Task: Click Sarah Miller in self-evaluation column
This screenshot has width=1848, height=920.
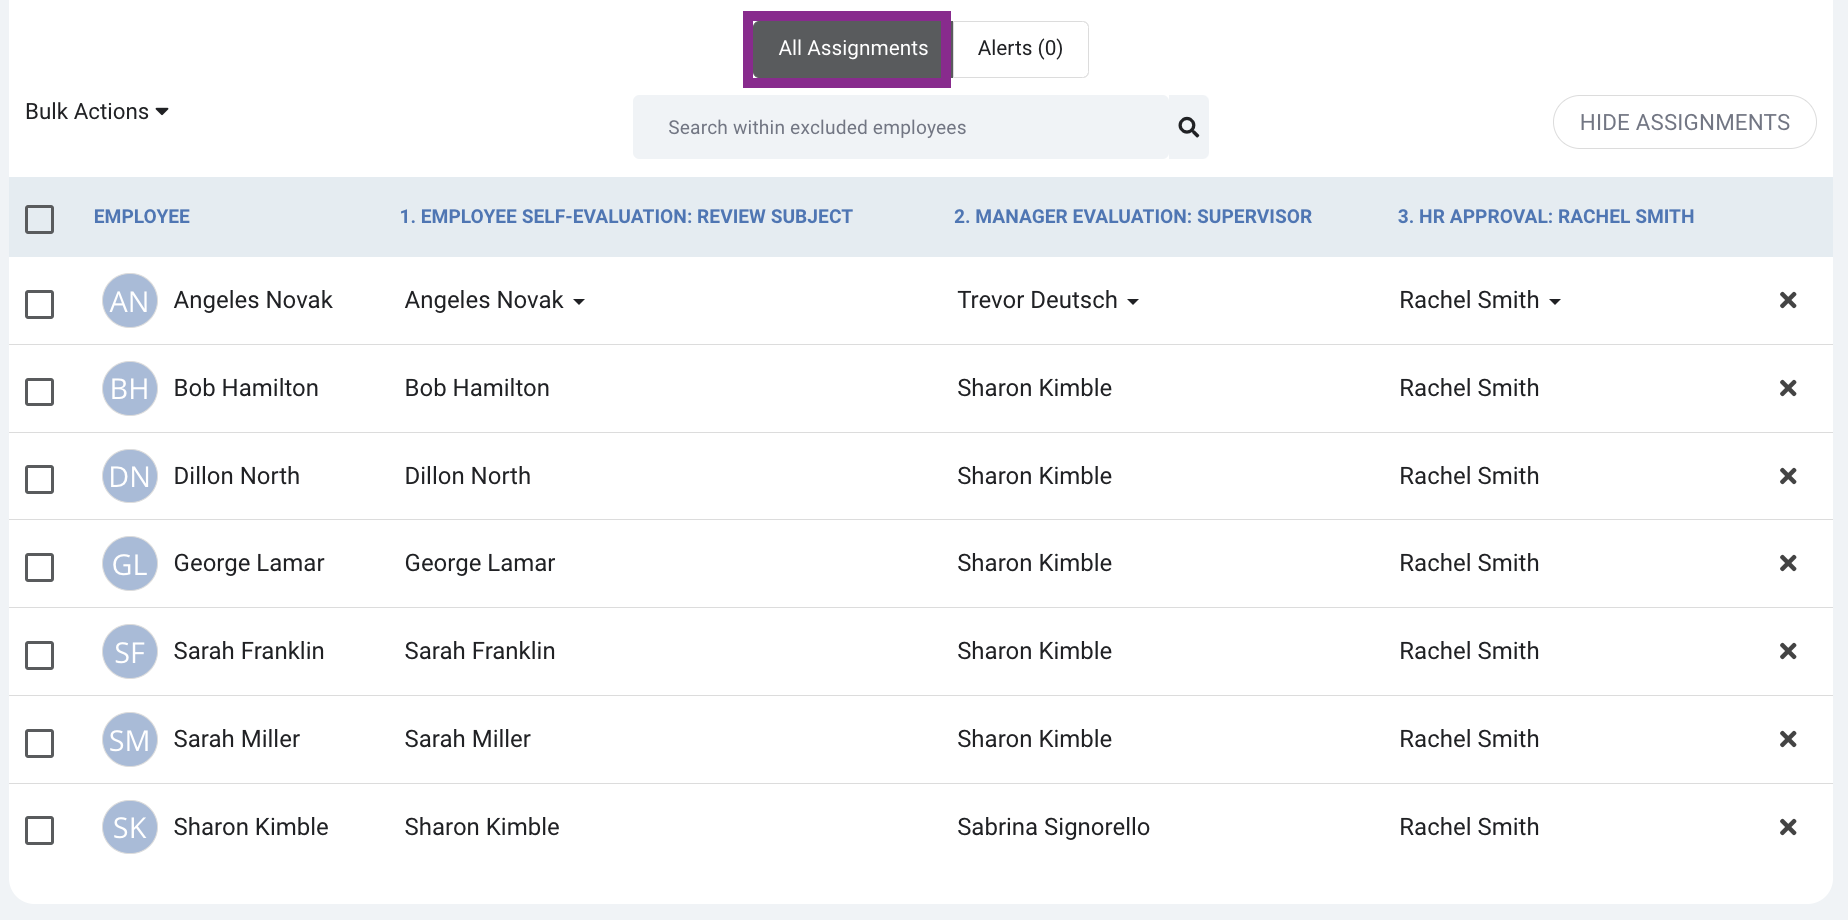Action: (467, 739)
